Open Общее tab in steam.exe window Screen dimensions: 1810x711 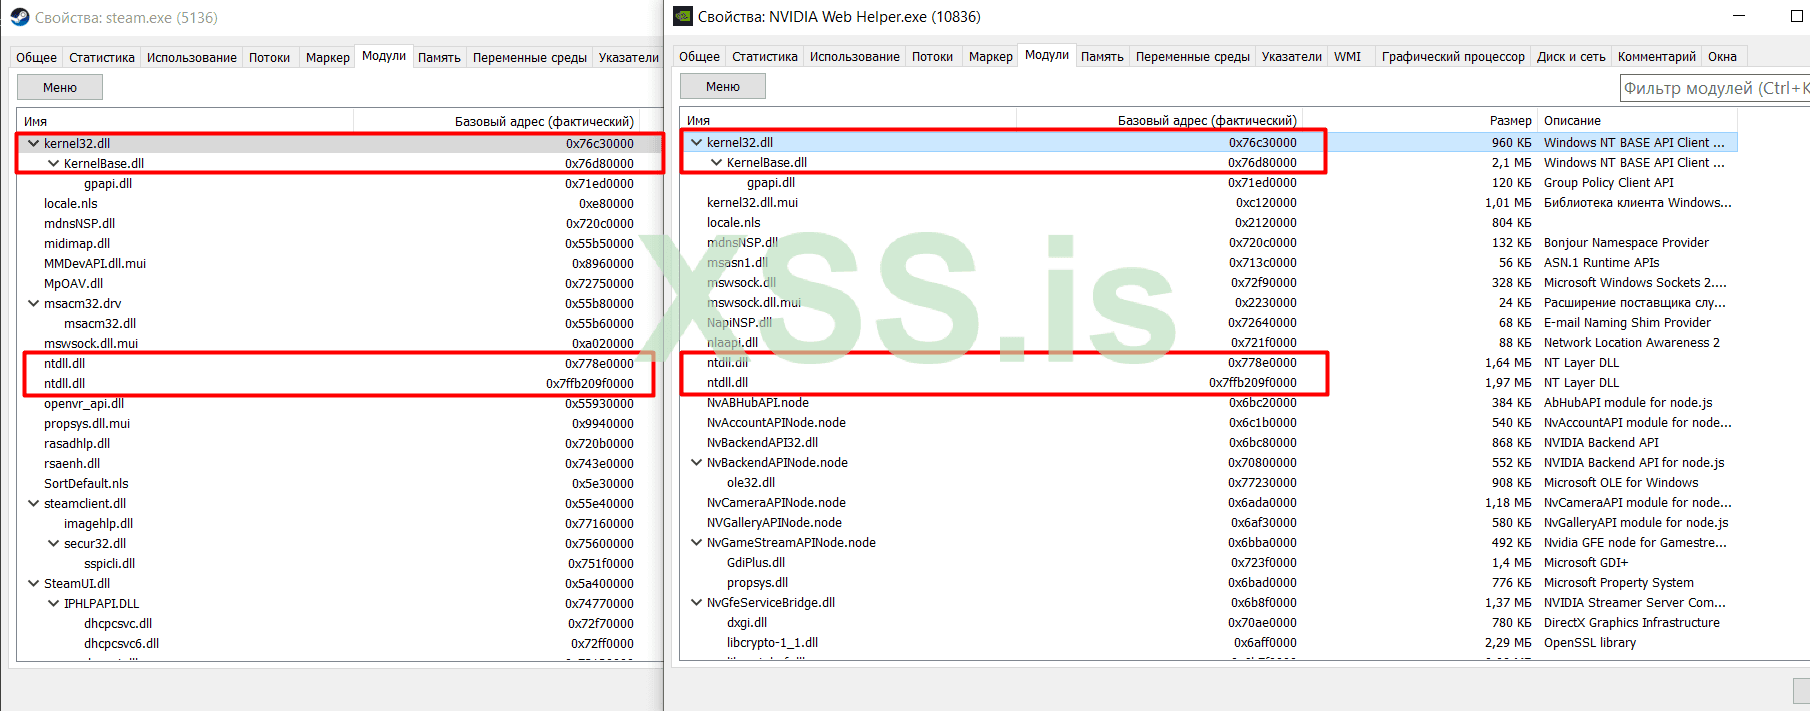pyautogui.click(x=36, y=57)
